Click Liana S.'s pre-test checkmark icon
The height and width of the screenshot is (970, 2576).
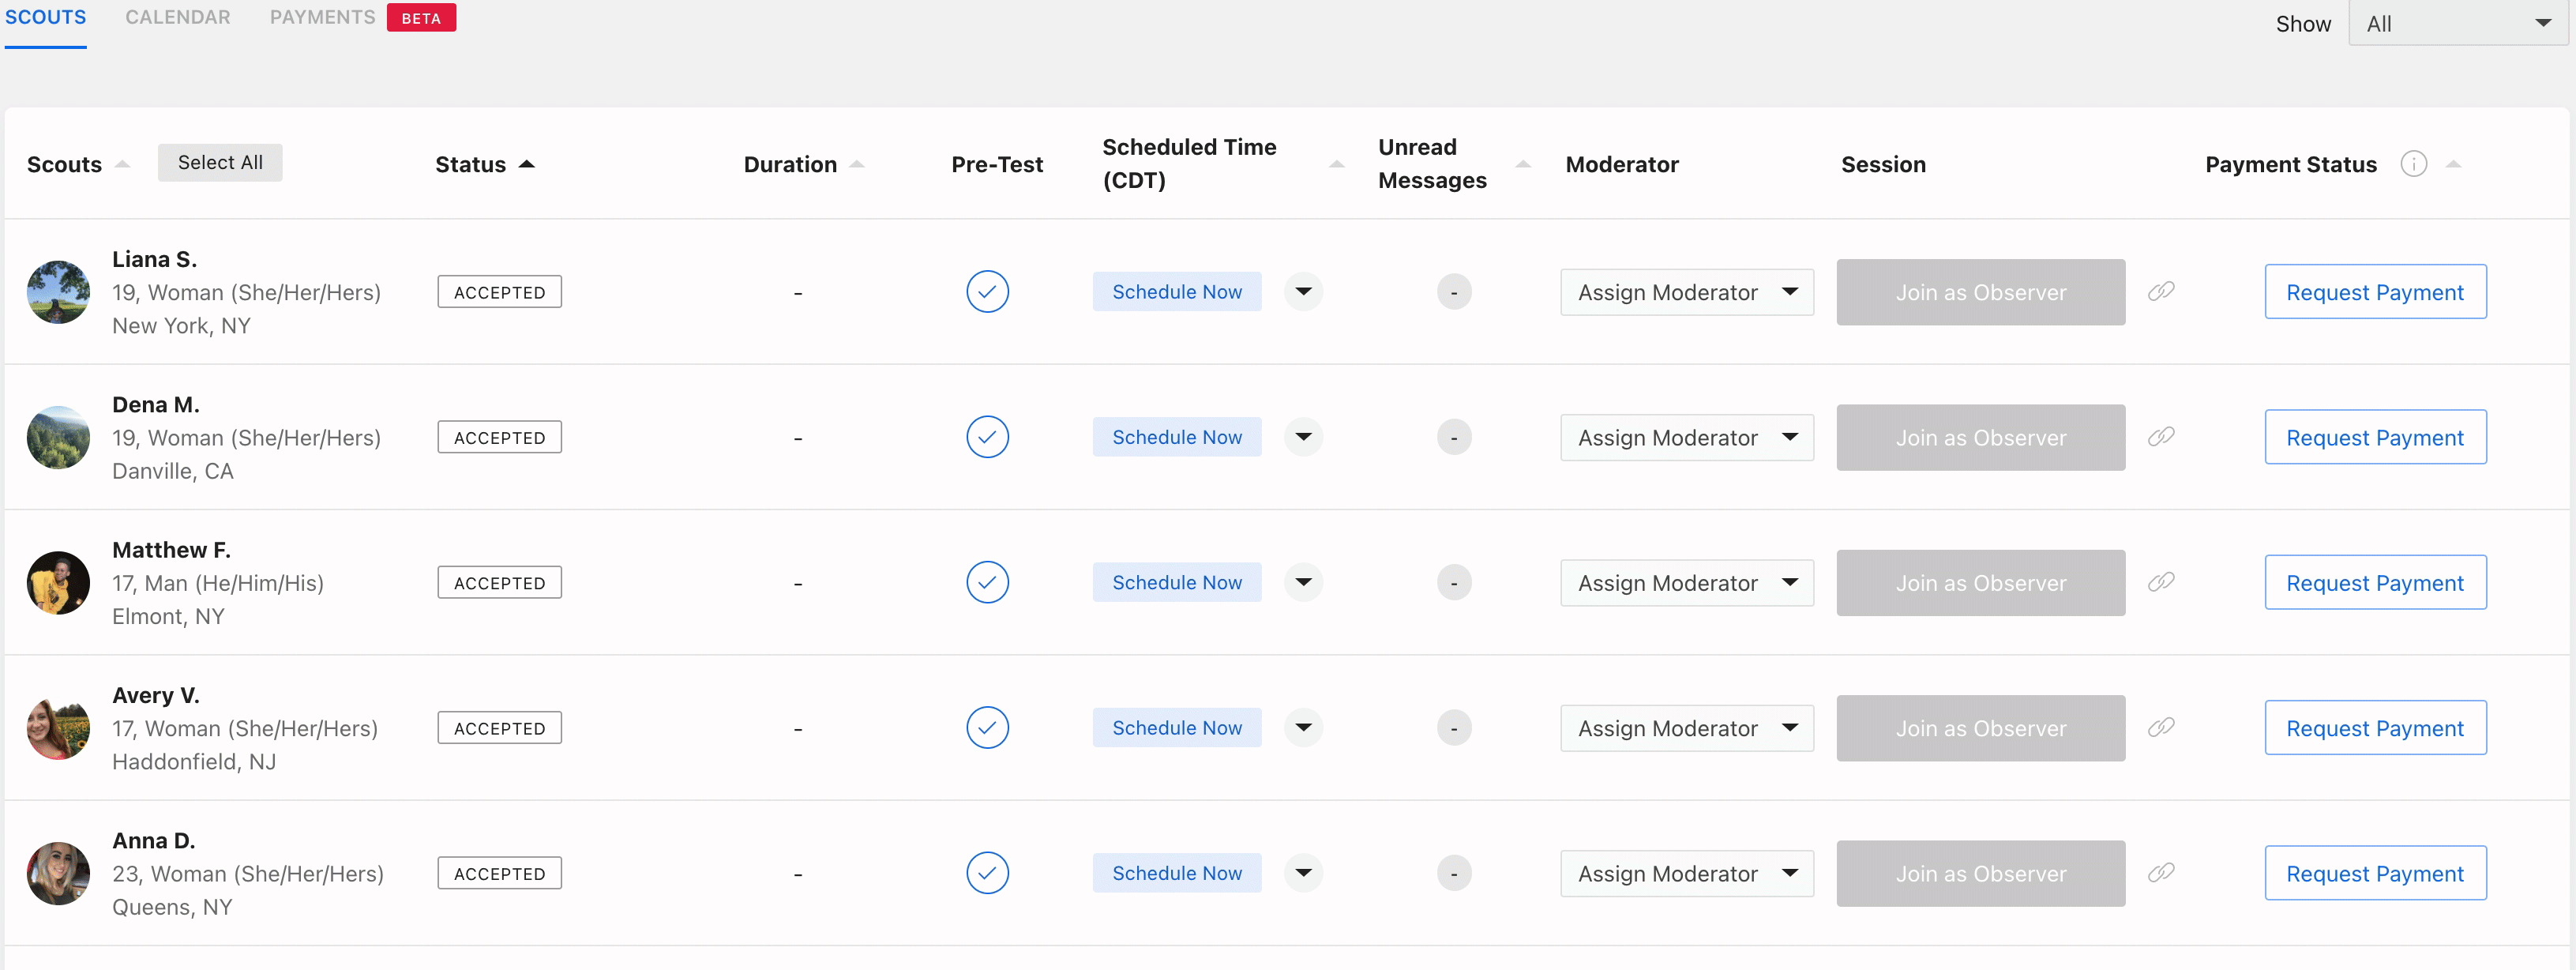(x=987, y=292)
